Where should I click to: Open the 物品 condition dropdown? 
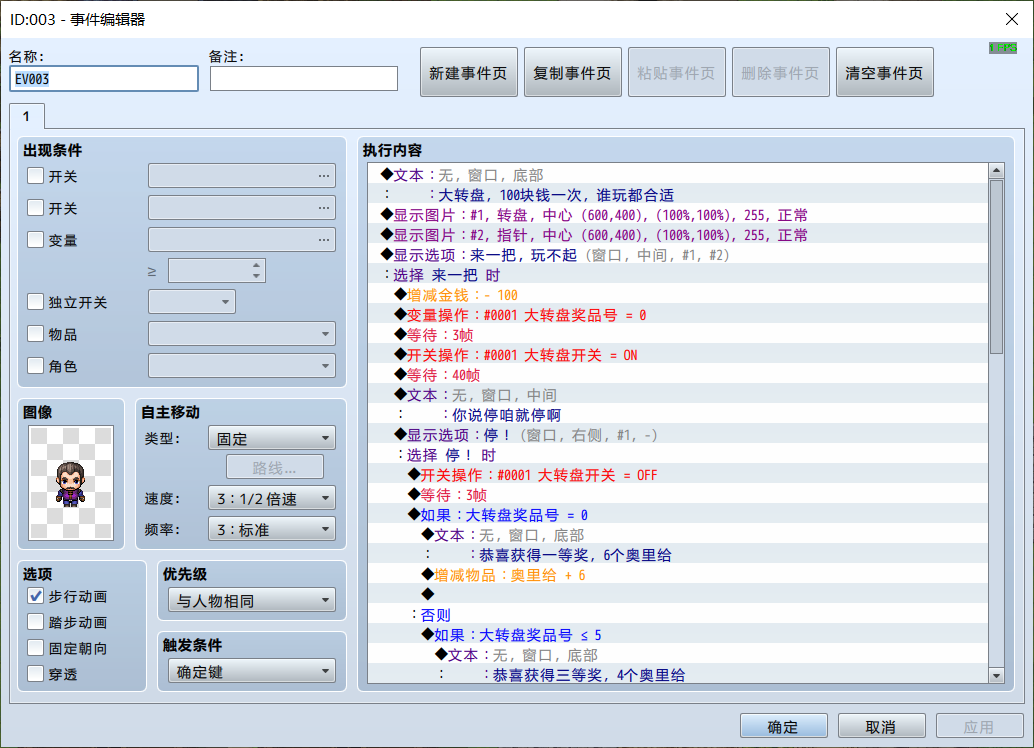(242, 334)
